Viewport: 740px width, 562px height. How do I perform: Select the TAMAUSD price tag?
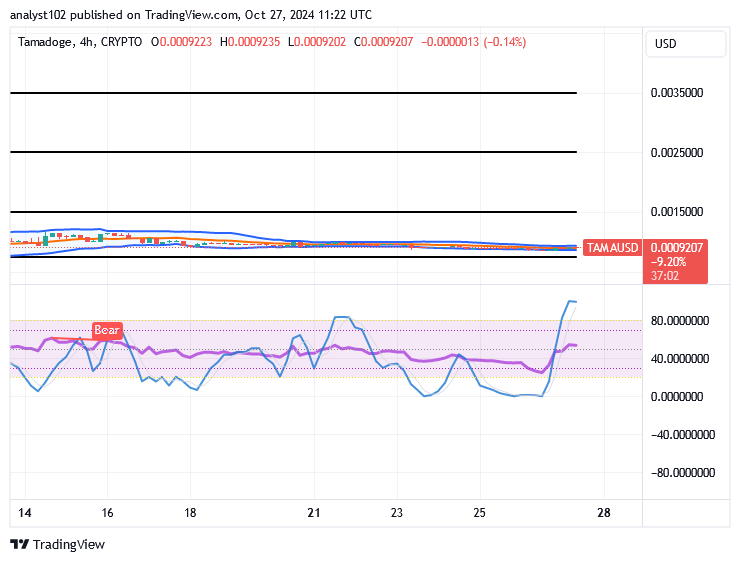point(612,247)
